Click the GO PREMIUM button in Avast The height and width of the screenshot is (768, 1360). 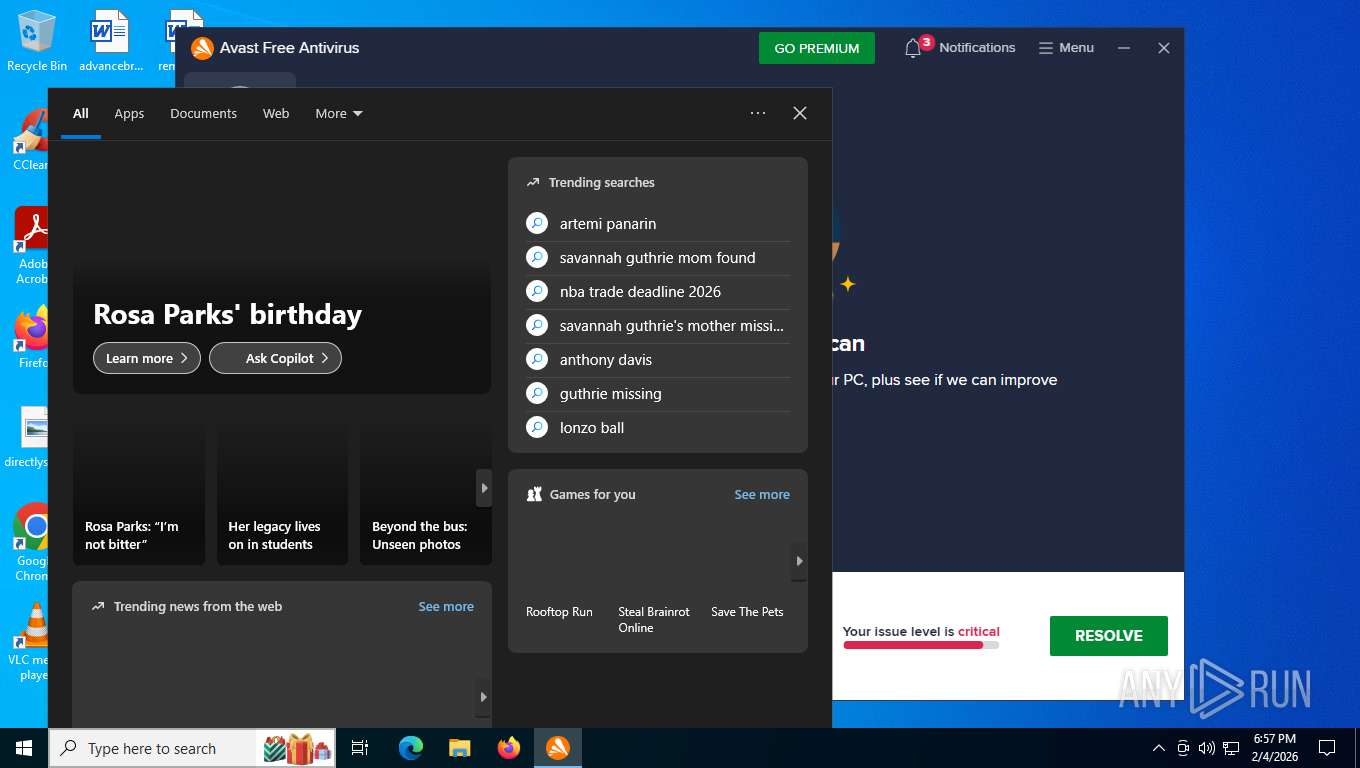(x=817, y=48)
